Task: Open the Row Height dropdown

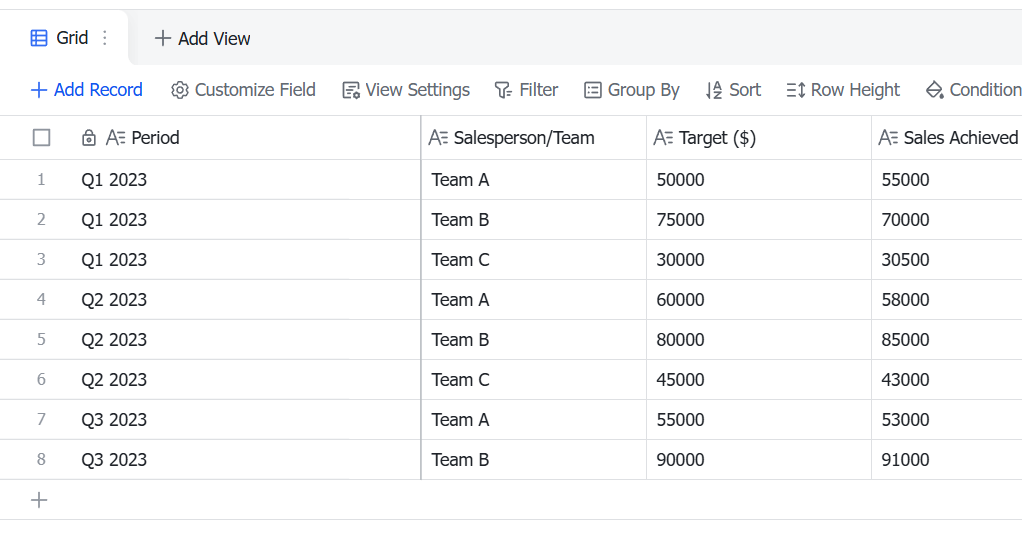Action: (843, 90)
